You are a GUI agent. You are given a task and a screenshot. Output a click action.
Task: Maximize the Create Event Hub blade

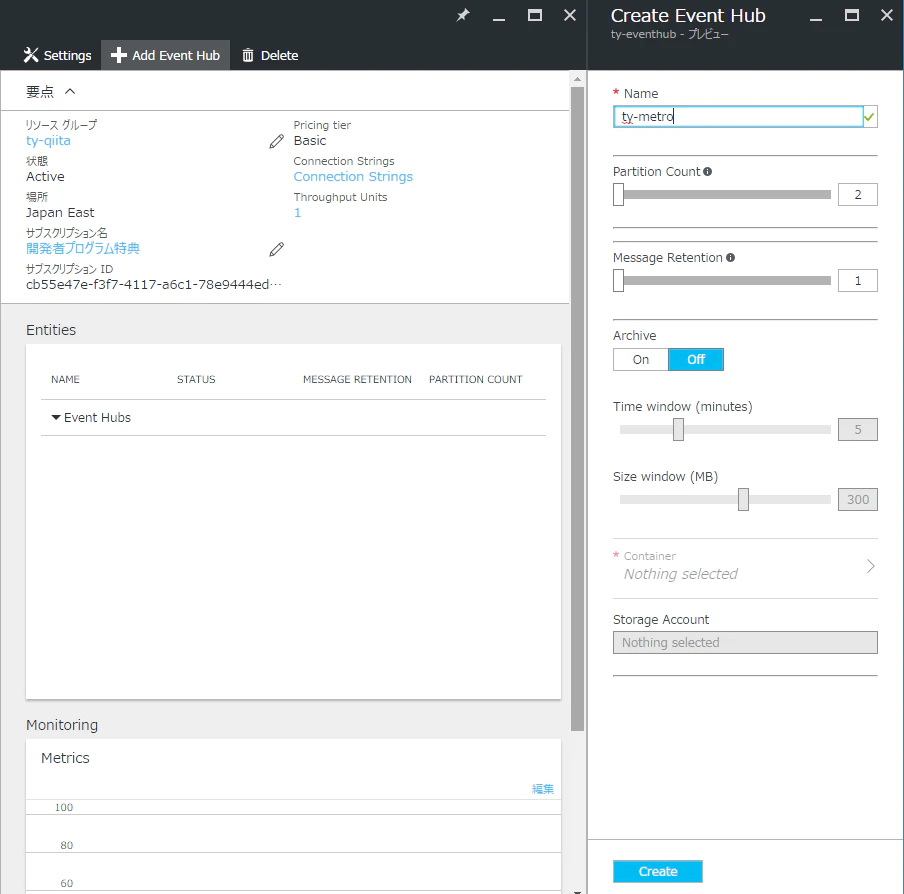(x=852, y=15)
